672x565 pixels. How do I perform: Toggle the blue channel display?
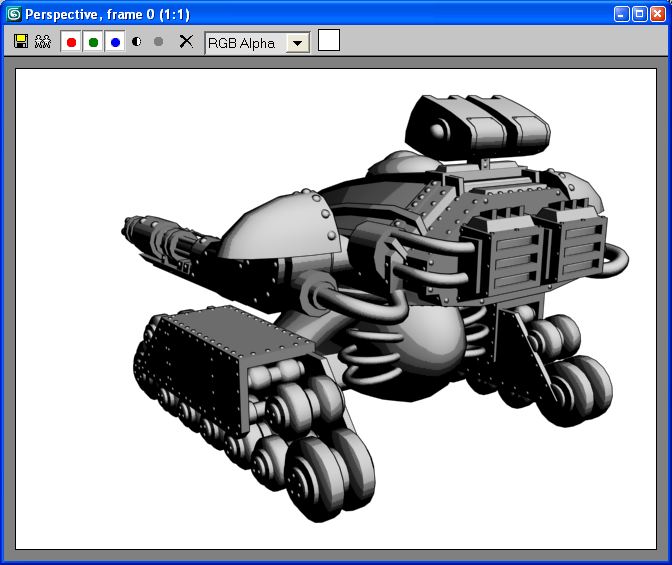click(115, 42)
